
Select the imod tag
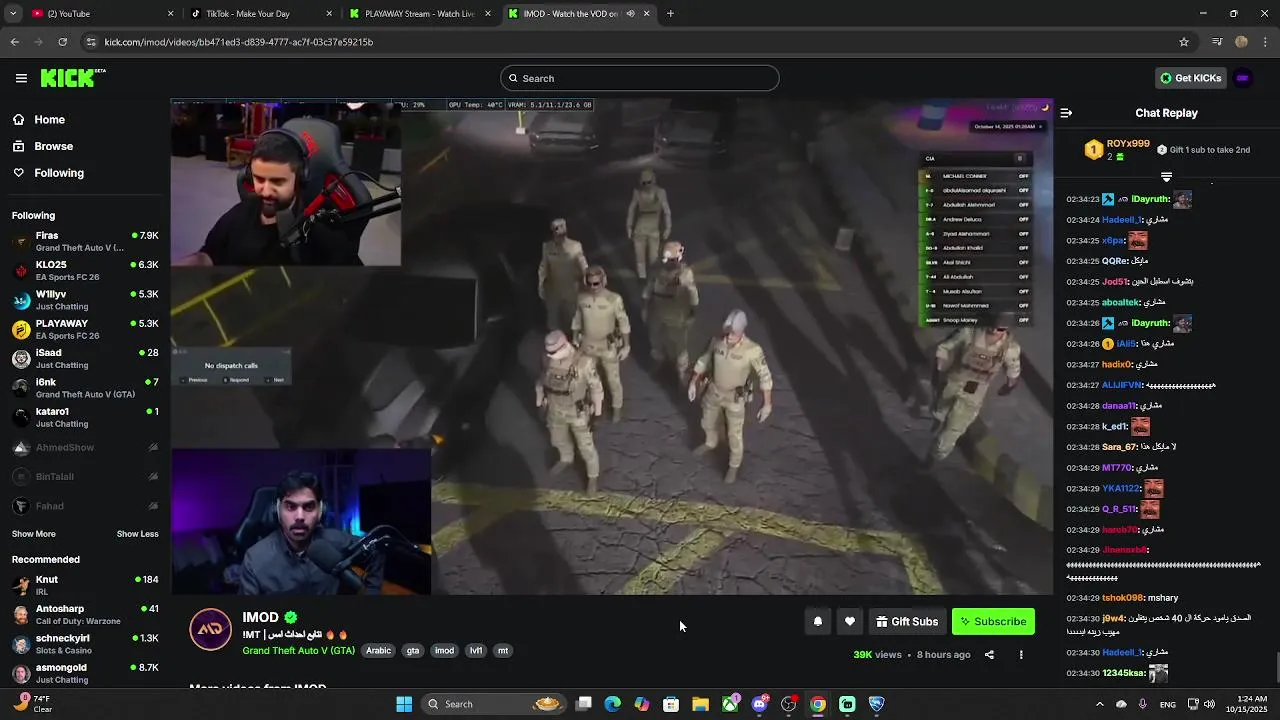coord(444,651)
